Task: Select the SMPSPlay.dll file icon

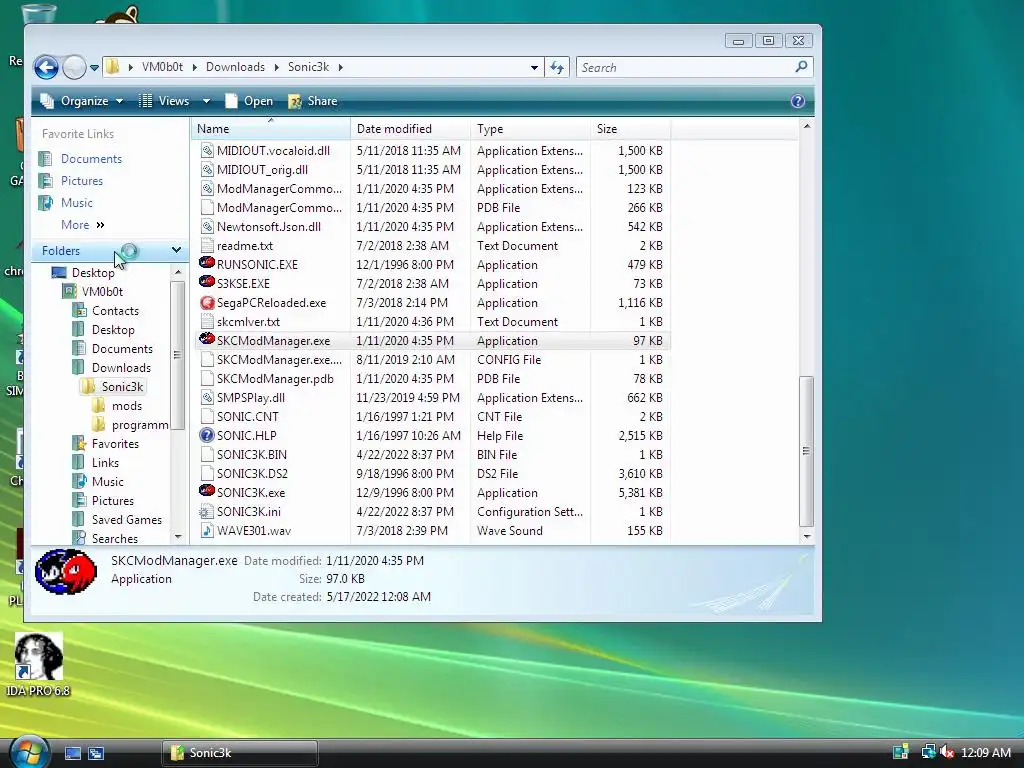Action: point(207,397)
